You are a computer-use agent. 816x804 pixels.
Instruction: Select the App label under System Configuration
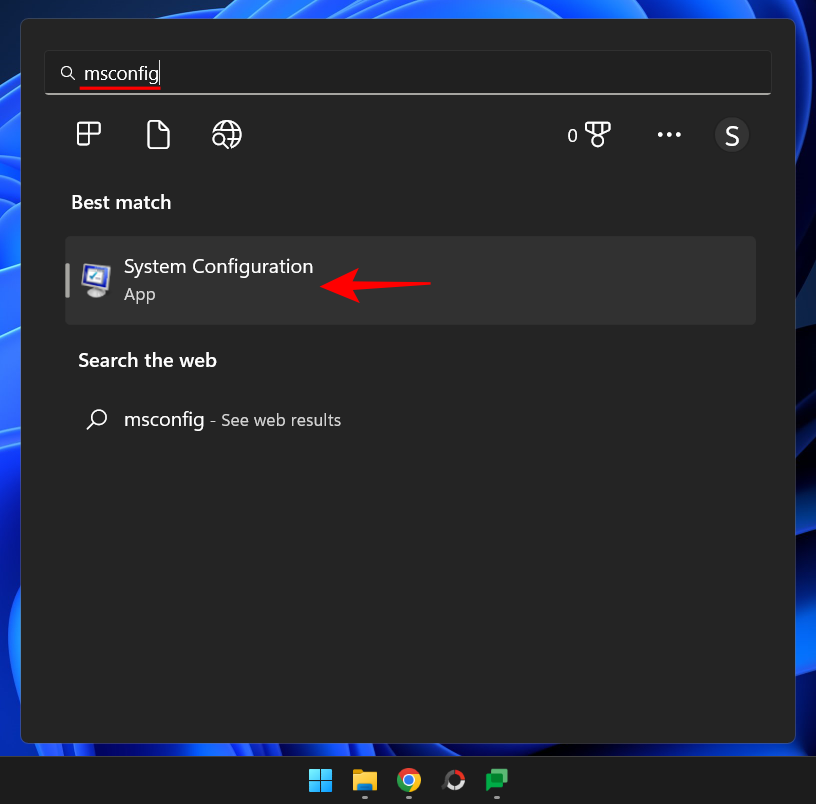pyautogui.click(x=139, y=295)
